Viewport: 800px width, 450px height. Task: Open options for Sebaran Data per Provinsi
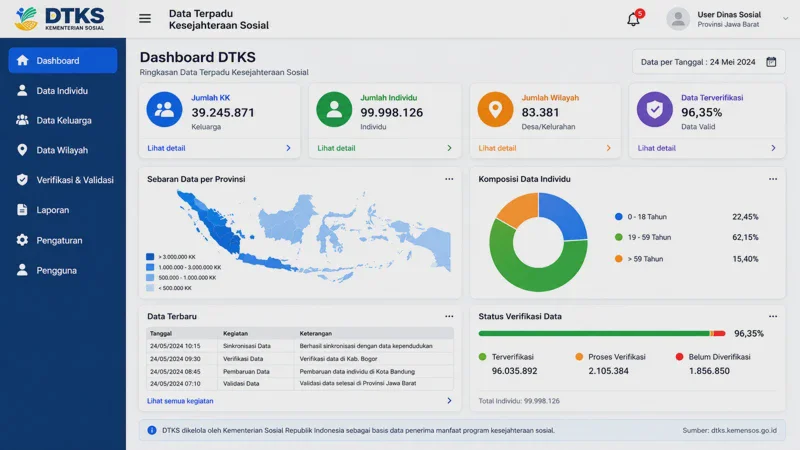449,179
